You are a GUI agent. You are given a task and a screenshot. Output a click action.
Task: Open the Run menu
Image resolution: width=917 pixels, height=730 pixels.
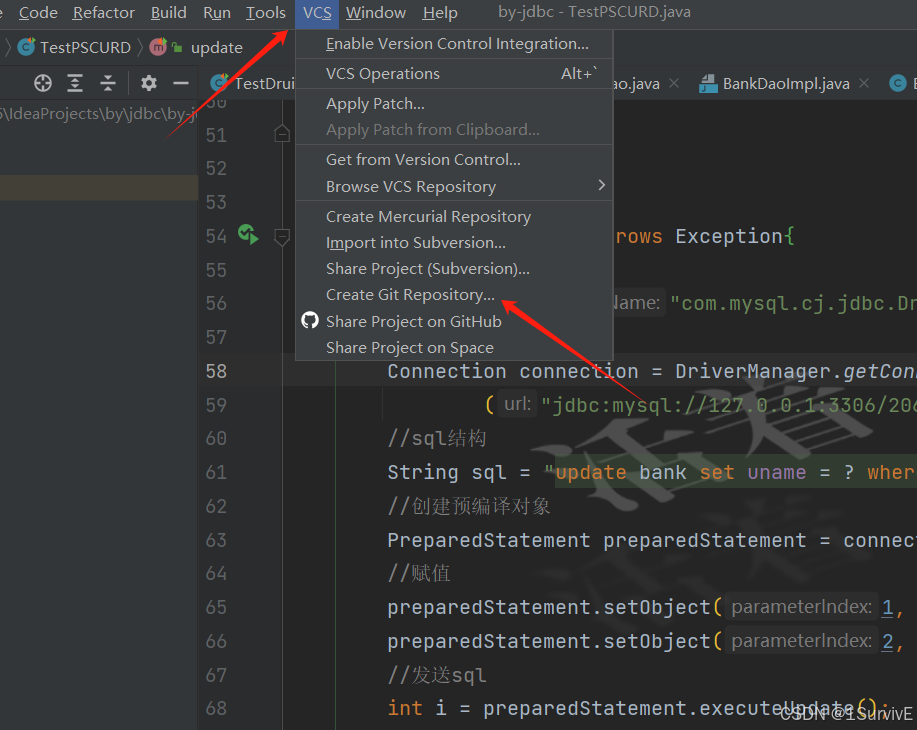(216, 12)
